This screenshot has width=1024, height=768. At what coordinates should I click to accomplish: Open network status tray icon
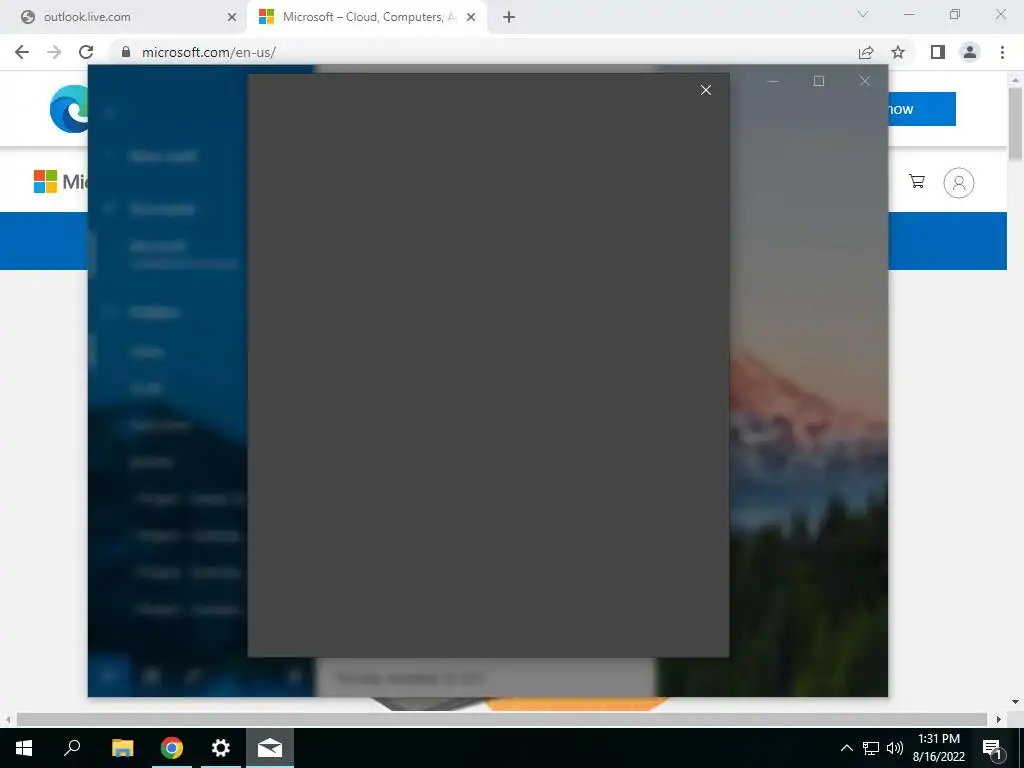click(871, 748)
